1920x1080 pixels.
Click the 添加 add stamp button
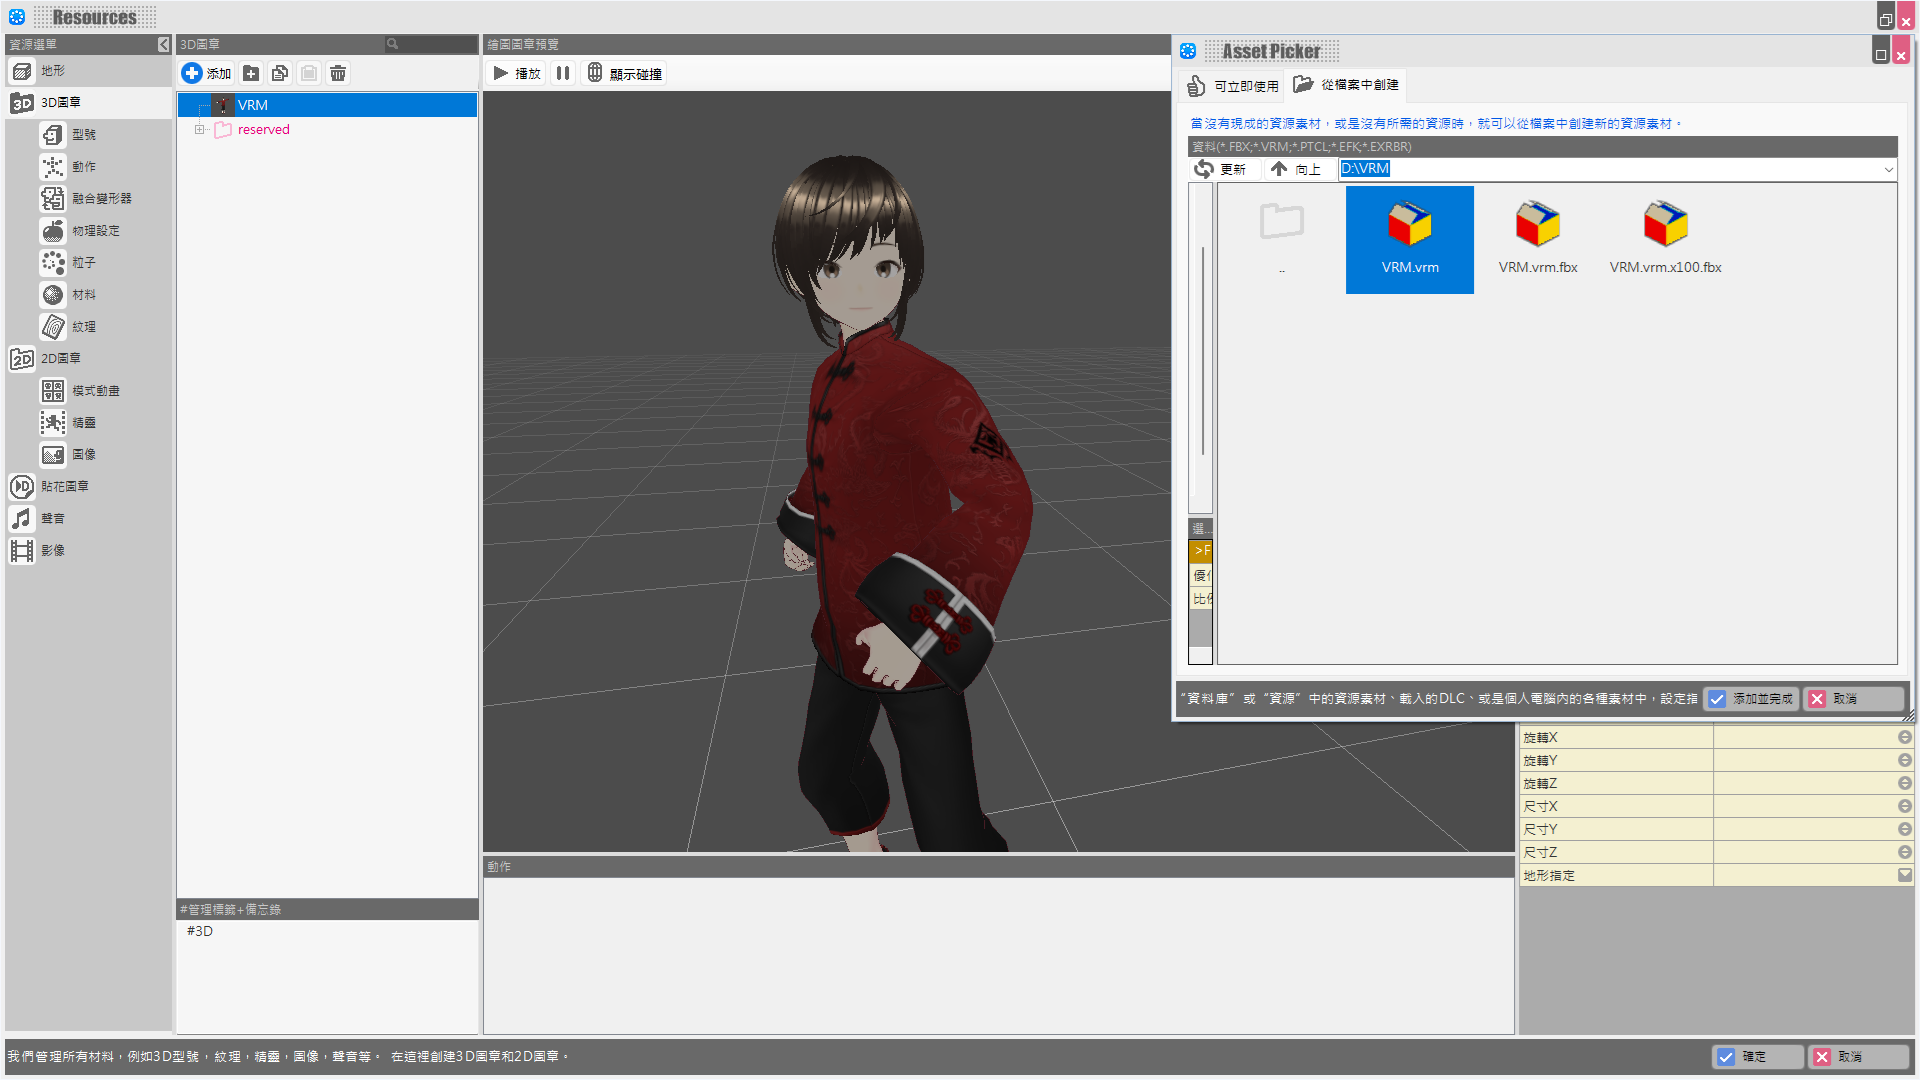click(x=207, y=73)
